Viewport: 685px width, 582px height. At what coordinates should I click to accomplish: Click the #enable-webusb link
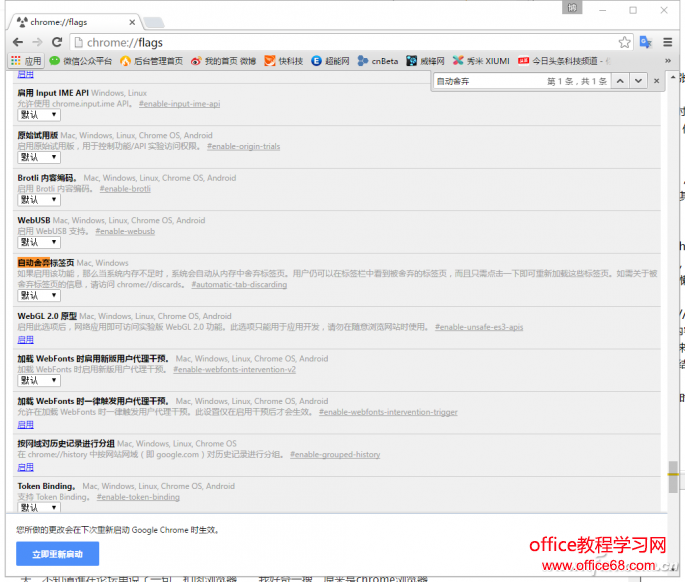point(125,231)
